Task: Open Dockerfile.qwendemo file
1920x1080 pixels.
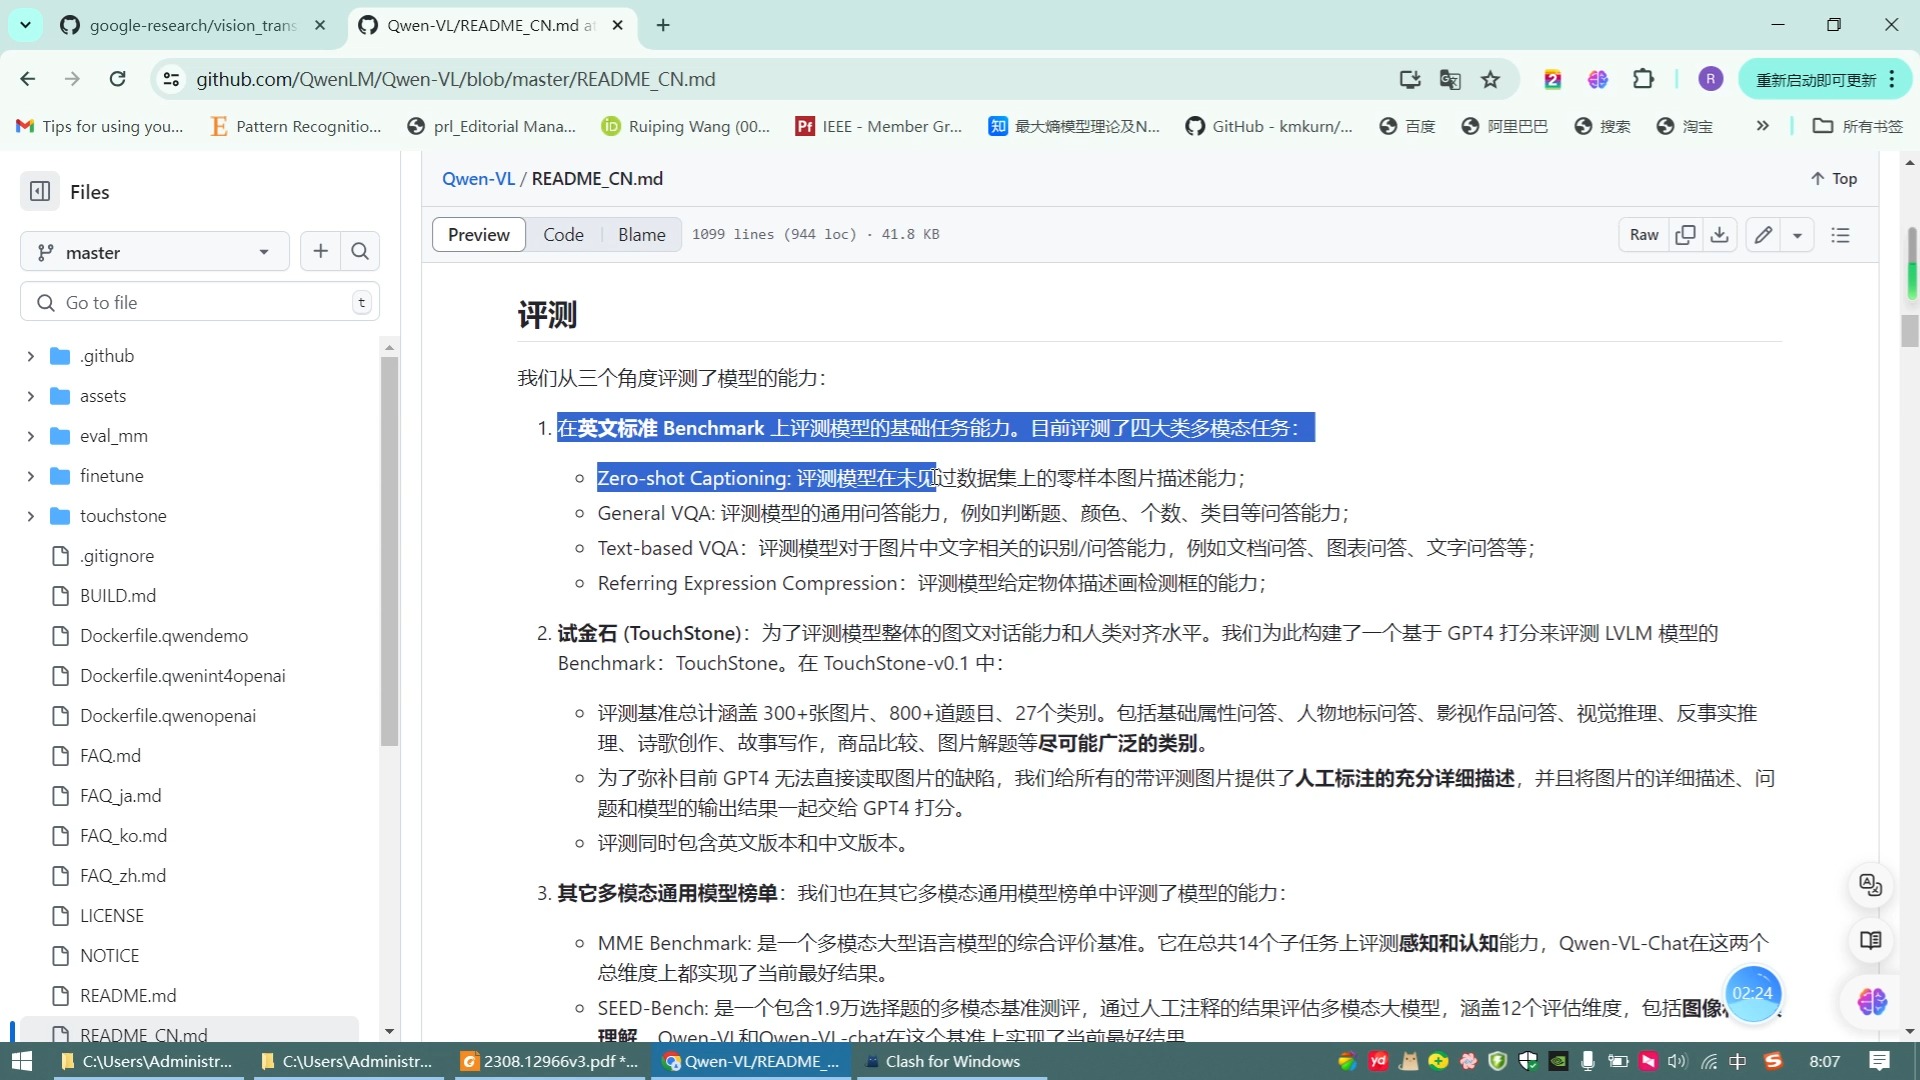Action: [164, 636]
